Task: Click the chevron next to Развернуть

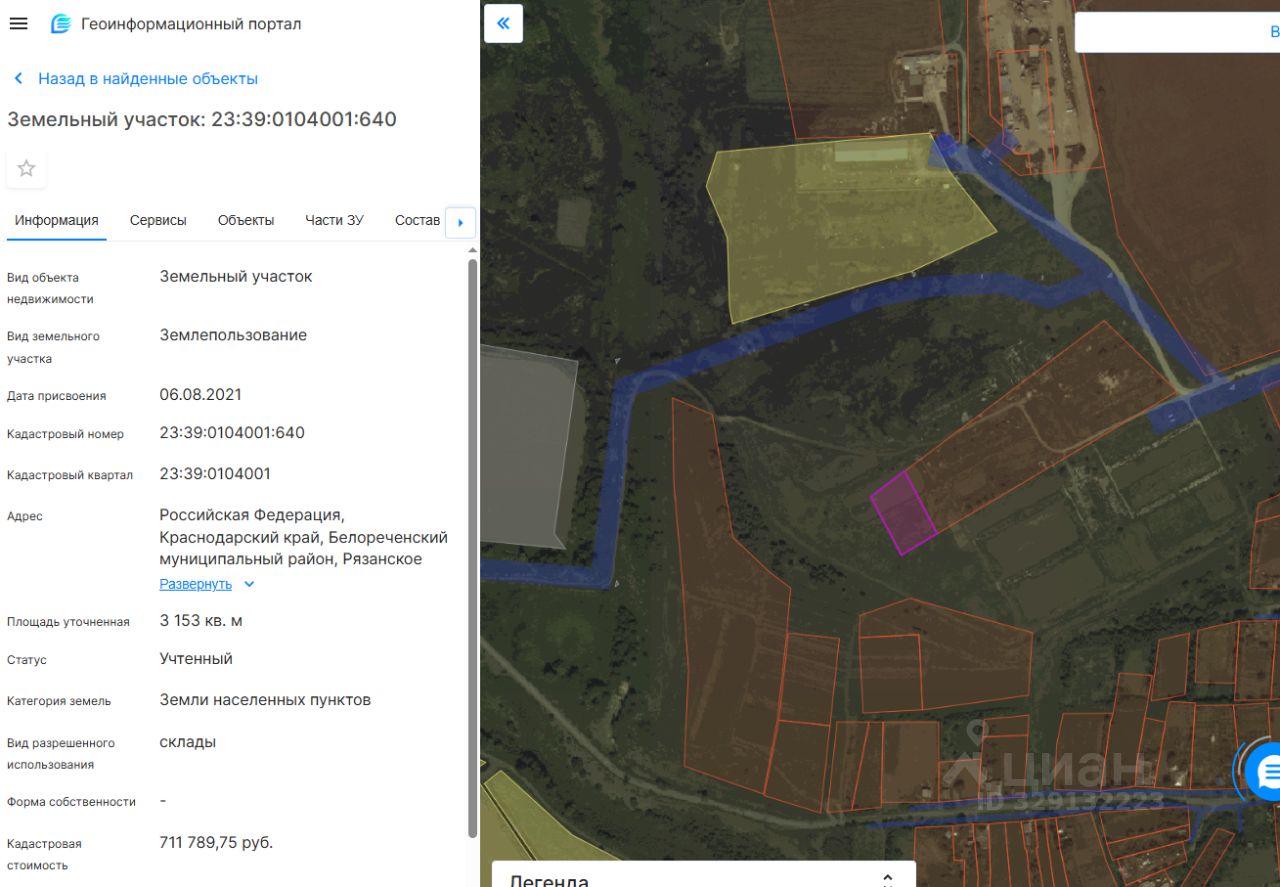Action: (x=249, y=584)
